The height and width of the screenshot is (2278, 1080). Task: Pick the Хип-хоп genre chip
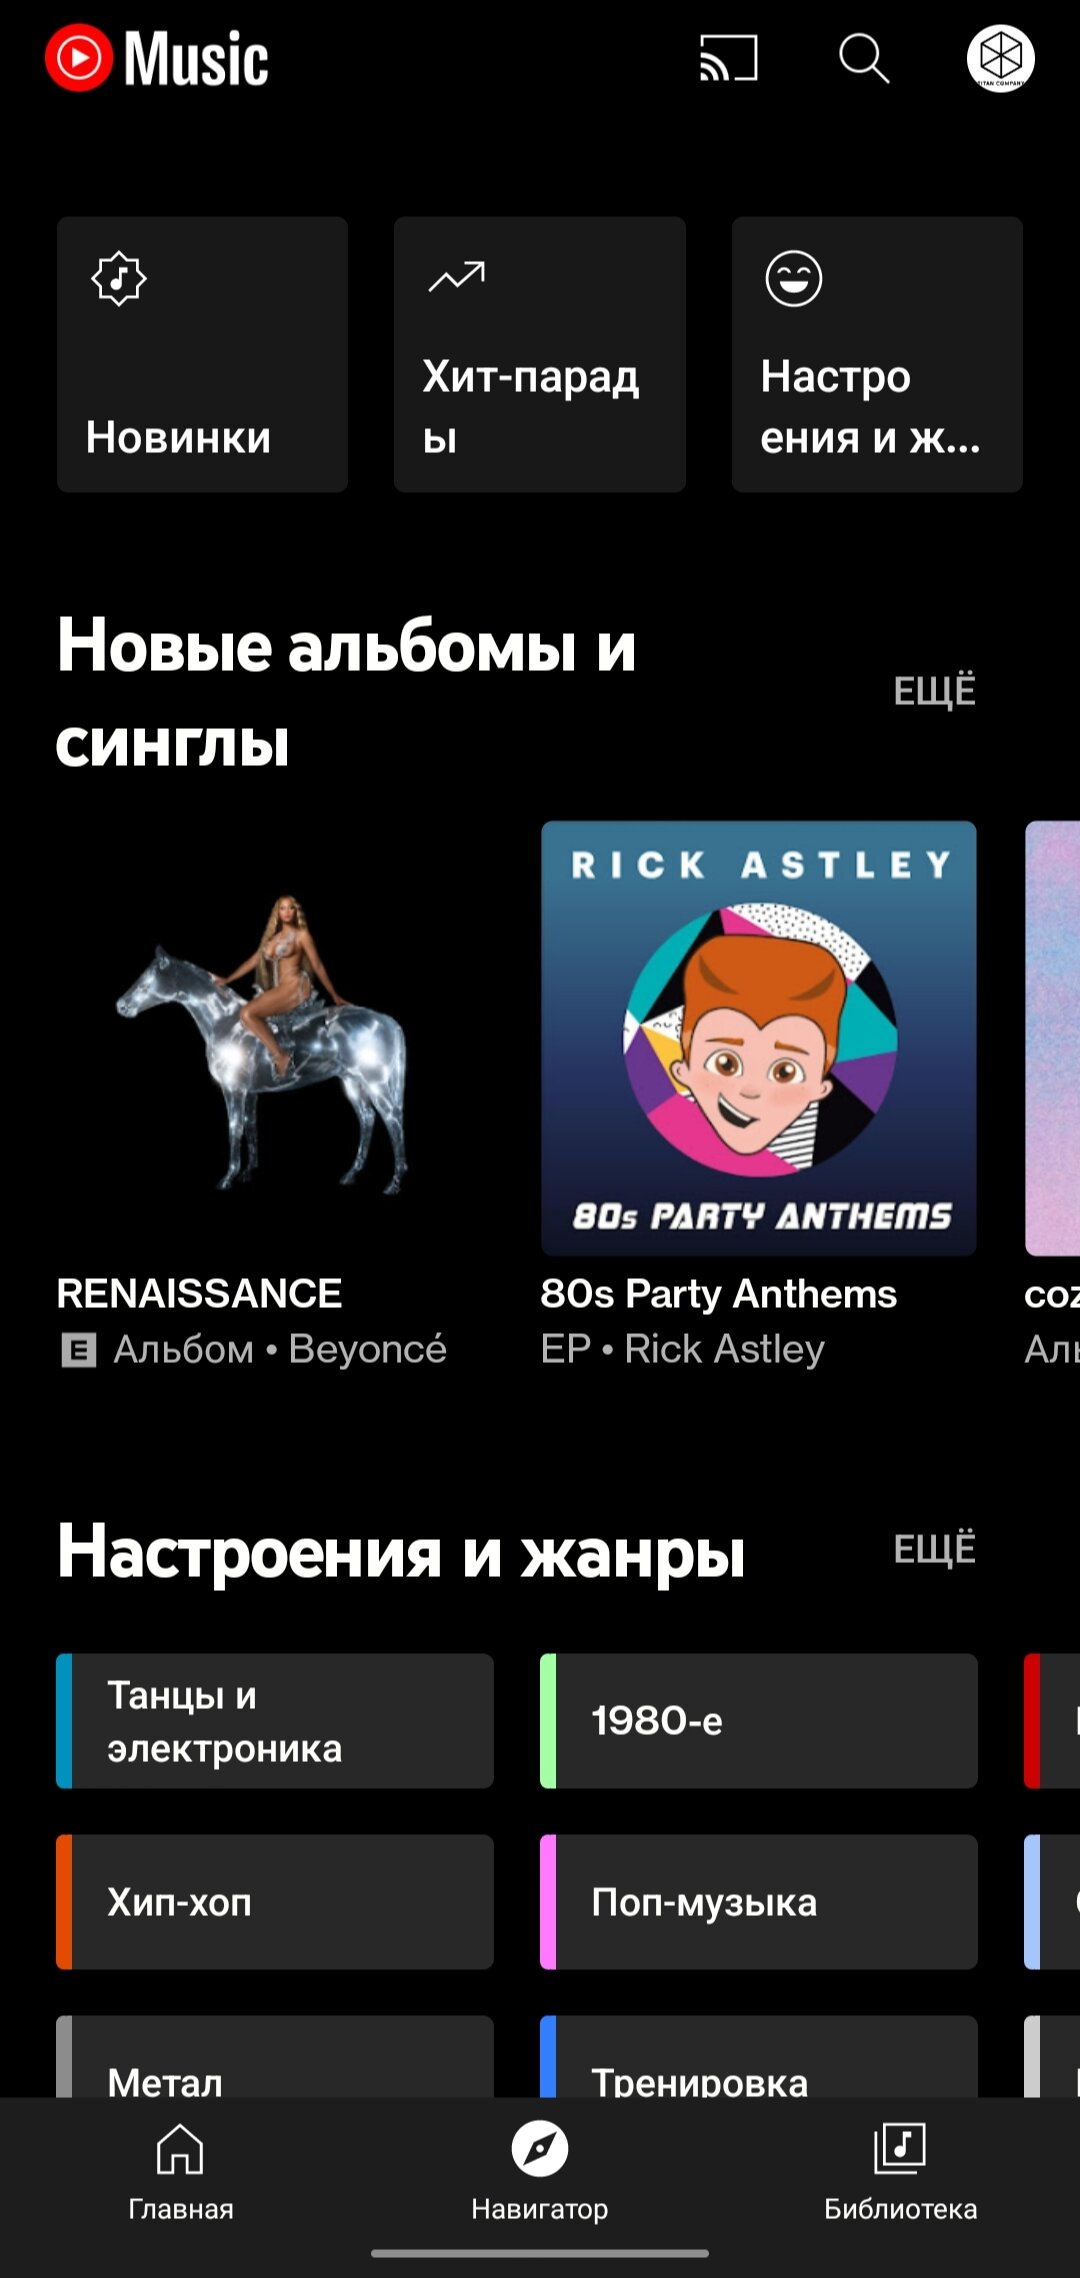tap(275, 1902)
